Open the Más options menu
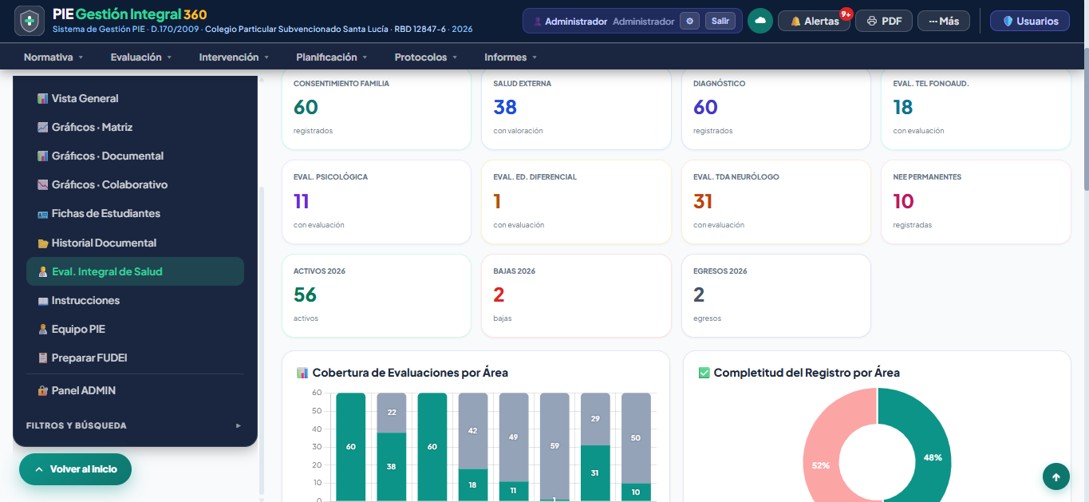1089x502 pixels. pyautogui.click(x=944, y=21)
